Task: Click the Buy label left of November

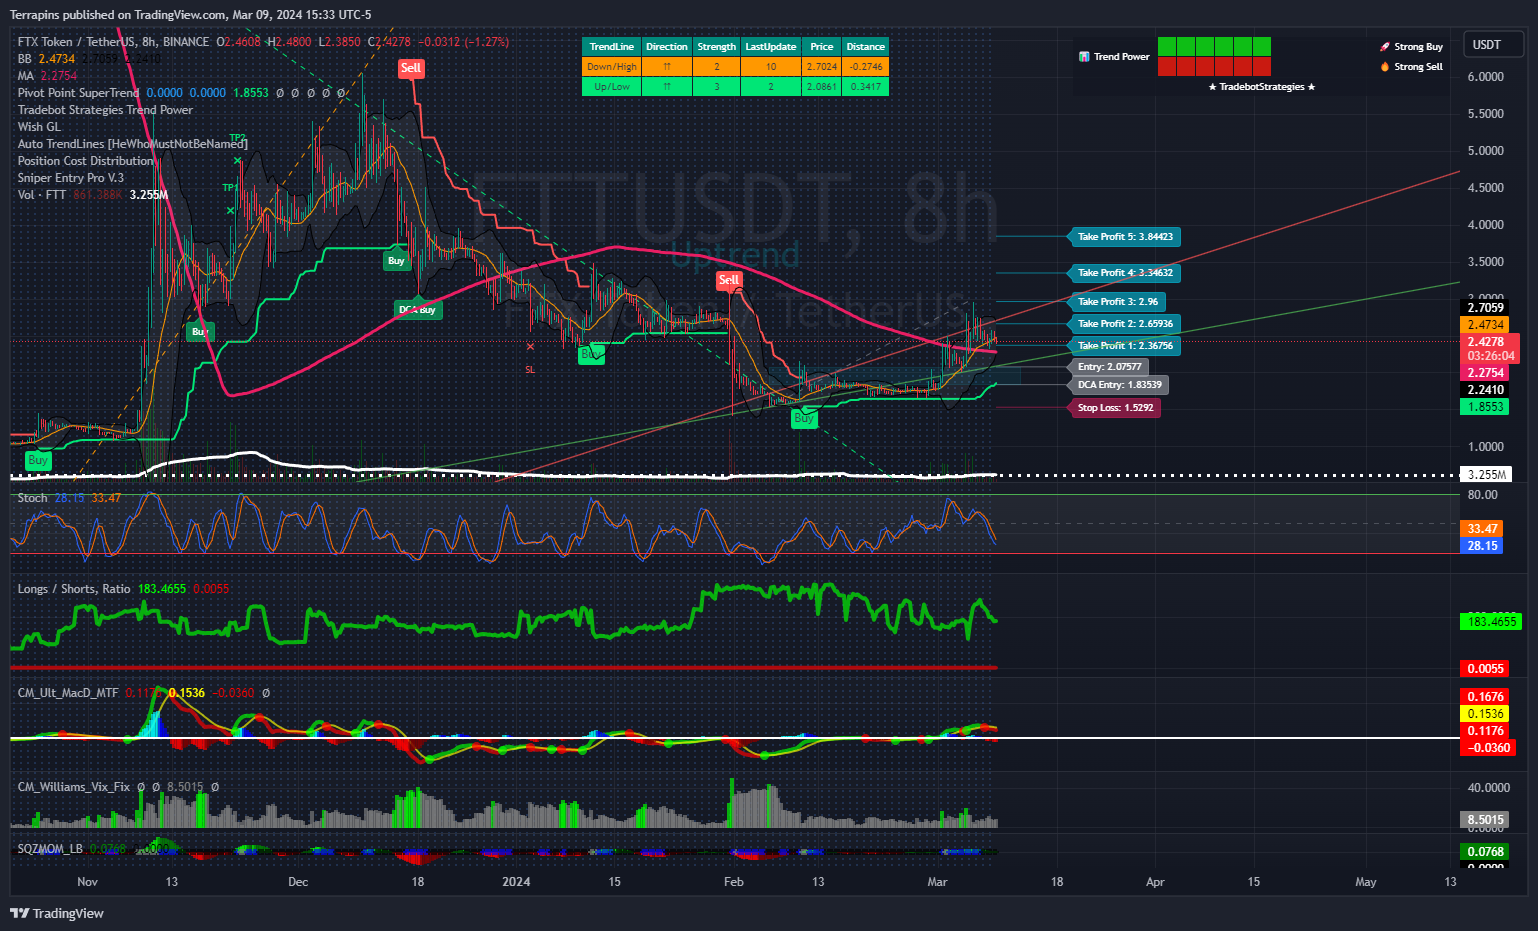Action: coord(38,460)
